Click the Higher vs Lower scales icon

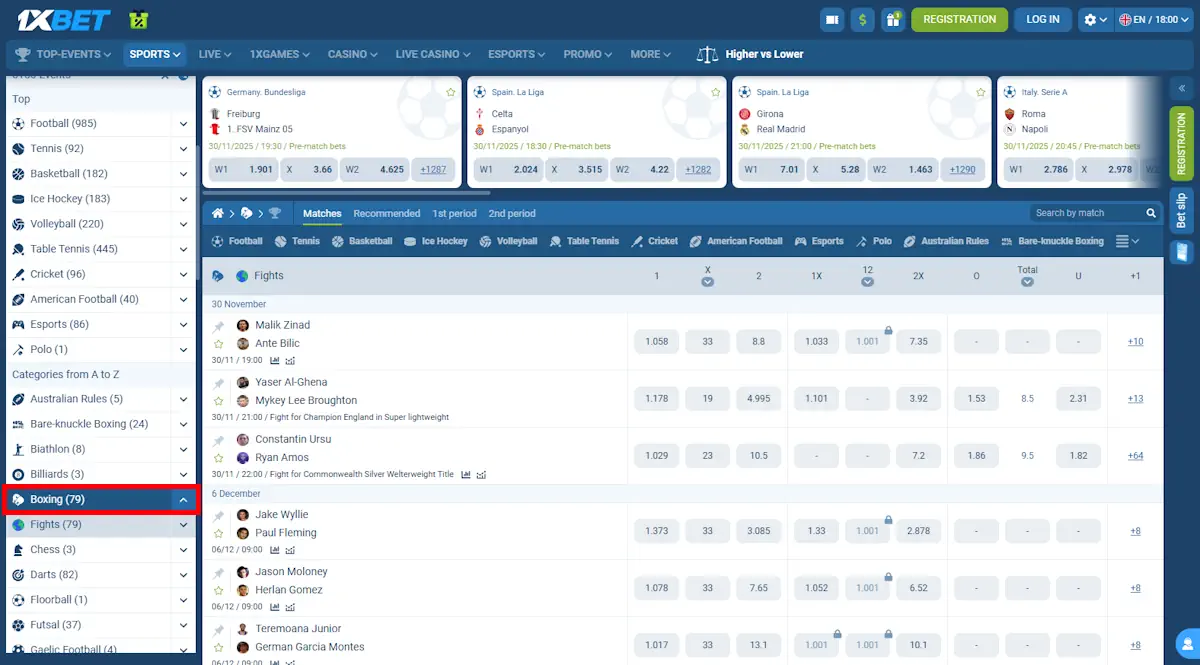click(x=707, y=54)
